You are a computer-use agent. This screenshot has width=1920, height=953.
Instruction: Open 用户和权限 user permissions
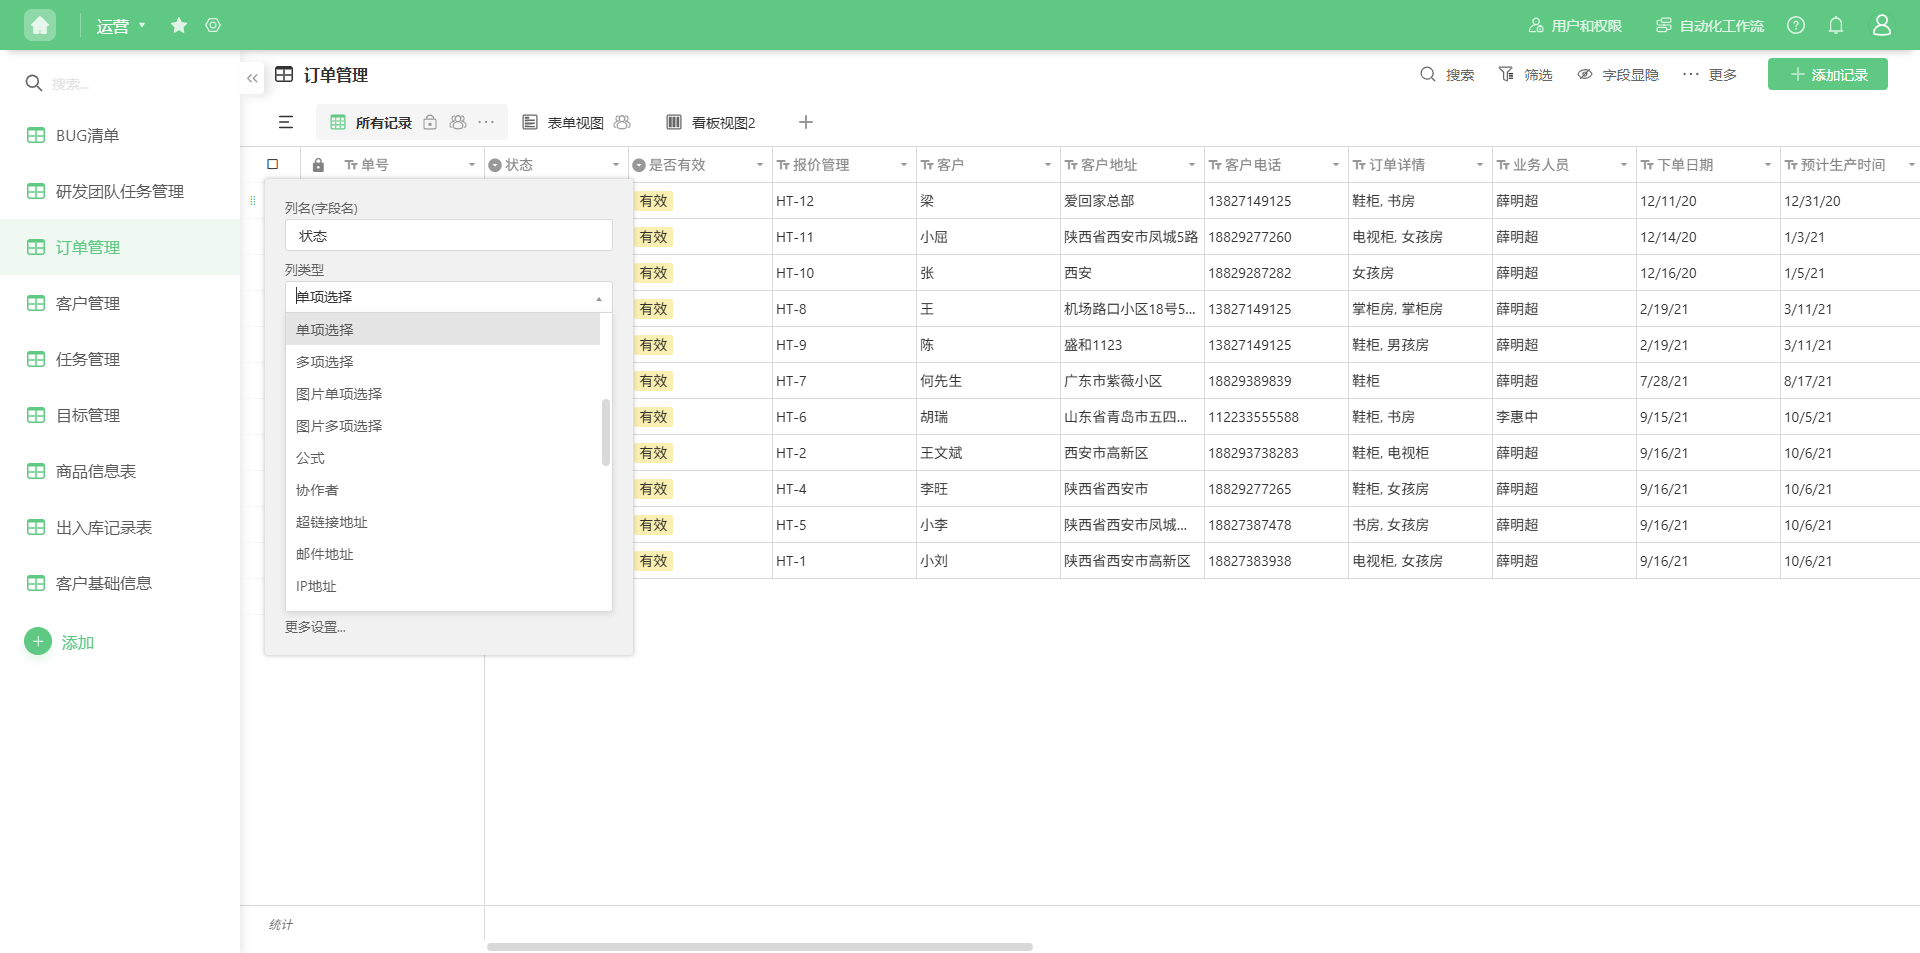click(1574, 25)
